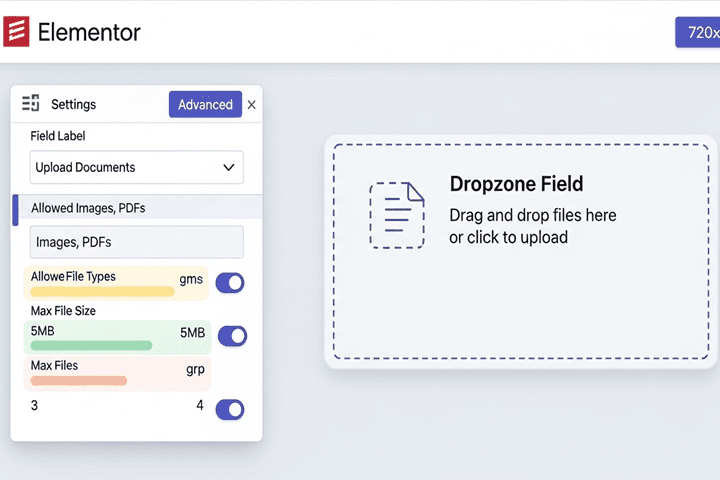Select the Settings tab label
Screen dimensions: 720x480
73,104
